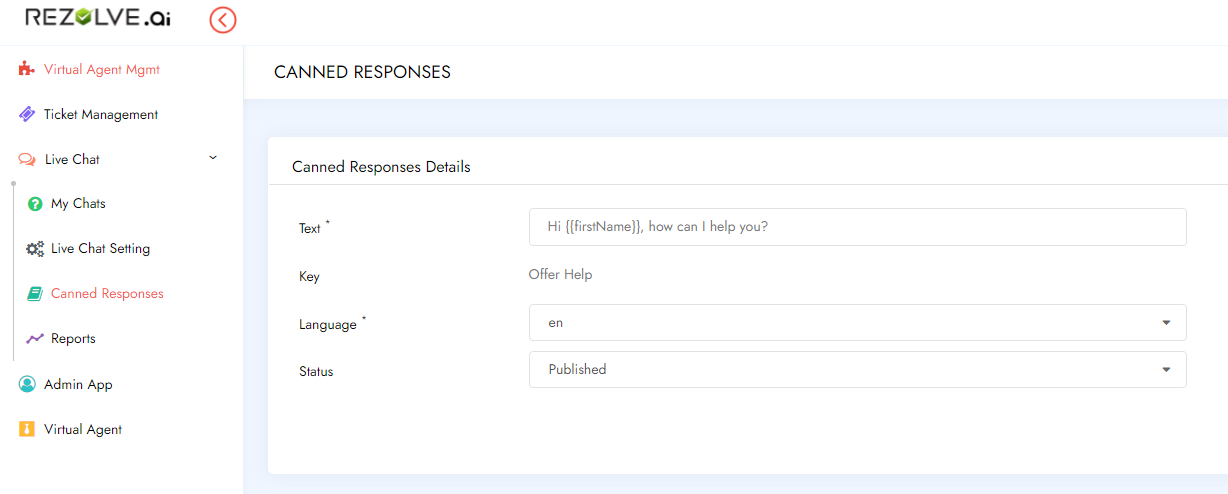Focus the Text input field
Viewport: 1228px width, 494px height.
857,227
